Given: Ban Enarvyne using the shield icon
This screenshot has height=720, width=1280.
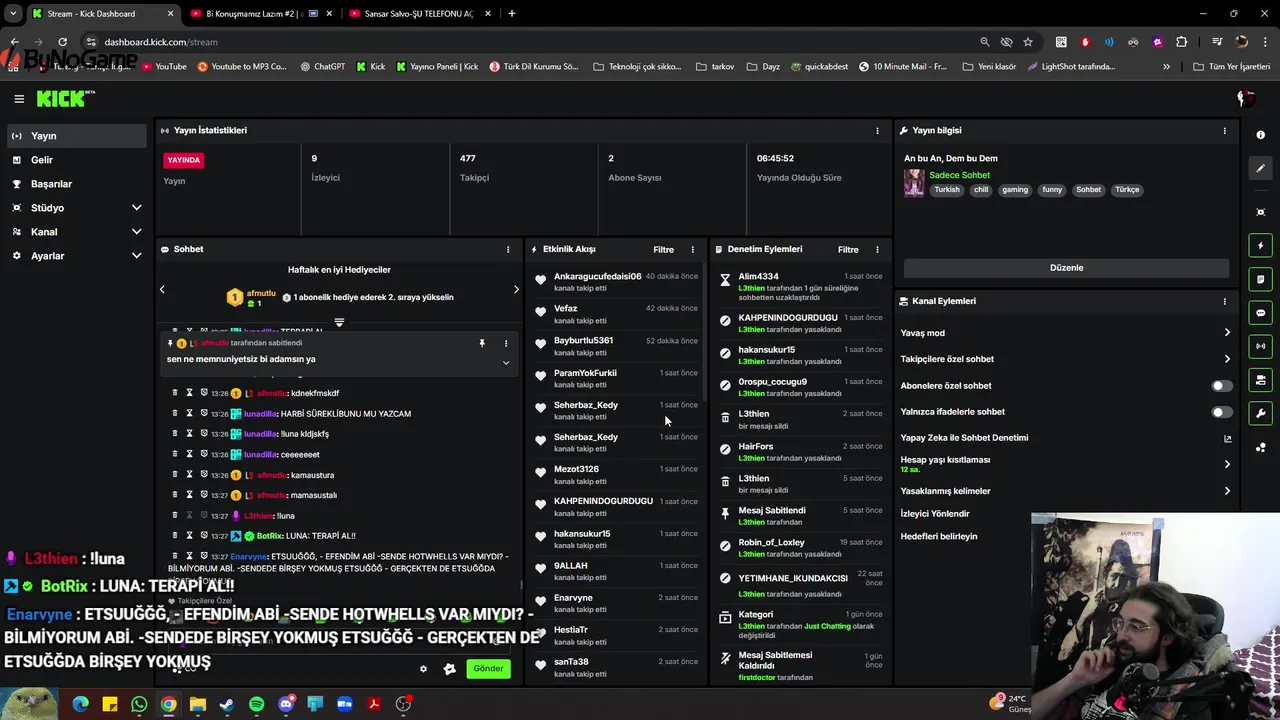Looking at the screenshot, I should [204, 556].
